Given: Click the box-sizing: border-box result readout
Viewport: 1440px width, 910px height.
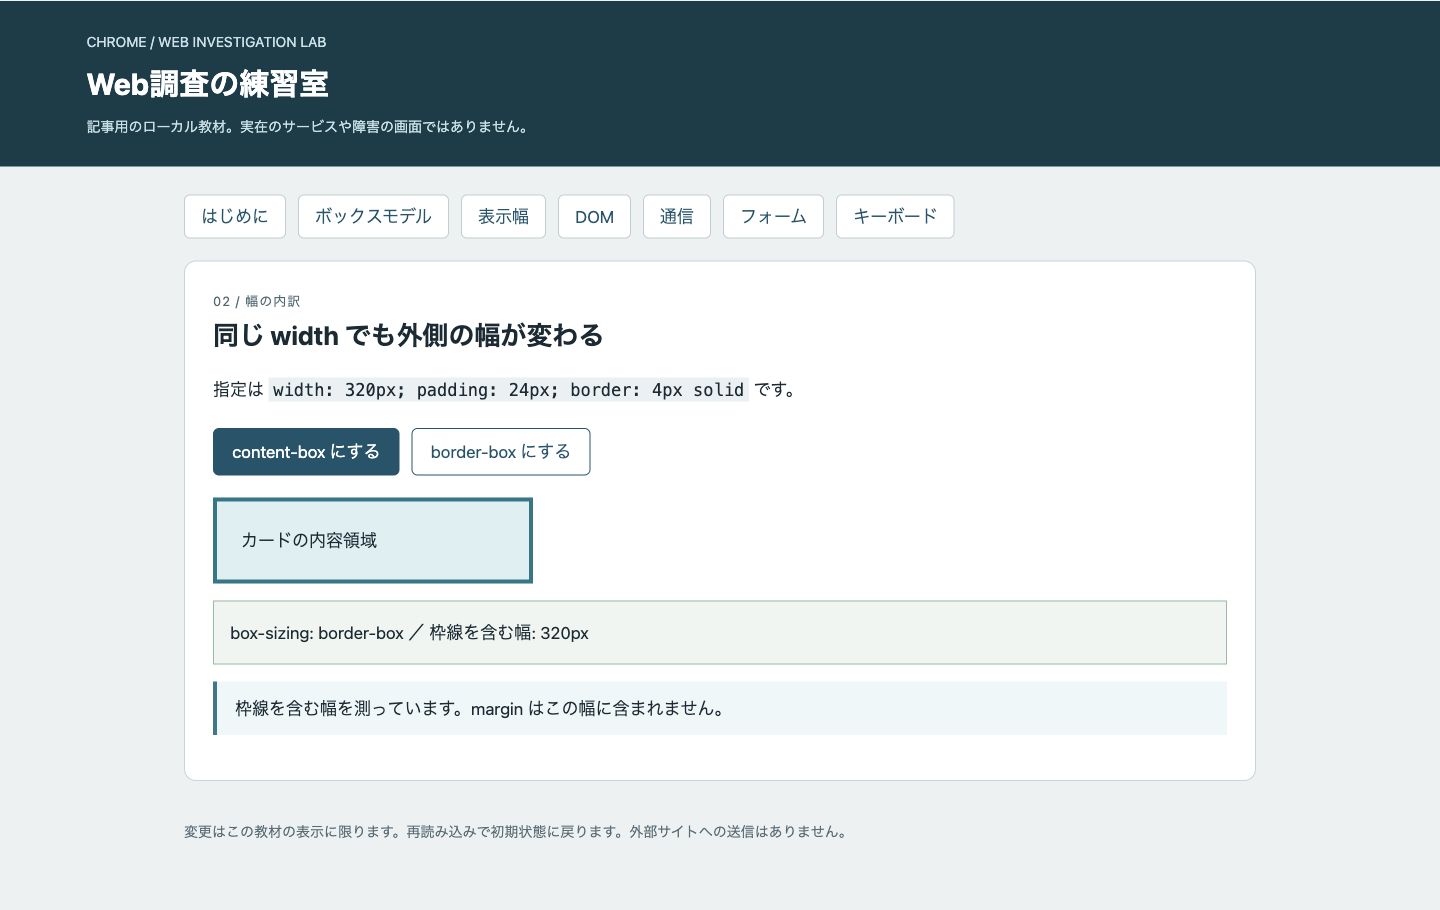Looking at the screenshot, I should [x=720, y=632].
